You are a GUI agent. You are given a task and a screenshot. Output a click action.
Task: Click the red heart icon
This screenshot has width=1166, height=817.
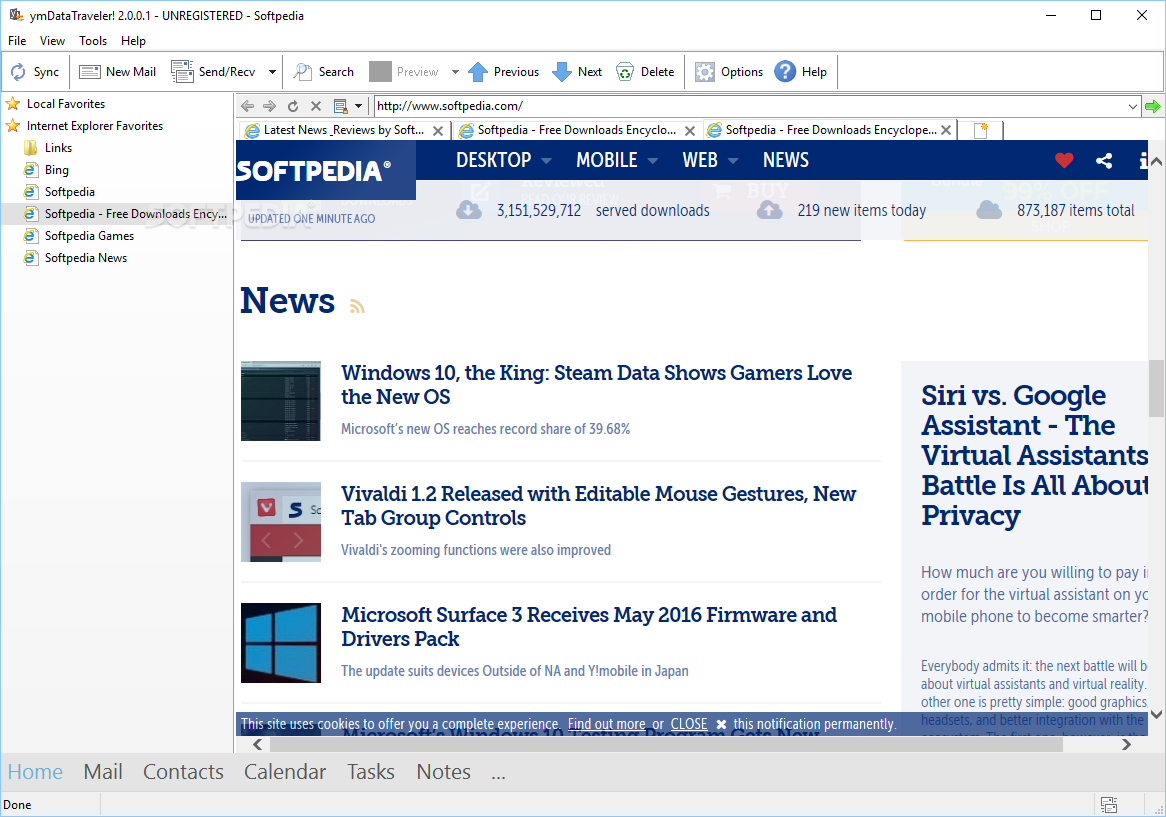(1064, 160)
